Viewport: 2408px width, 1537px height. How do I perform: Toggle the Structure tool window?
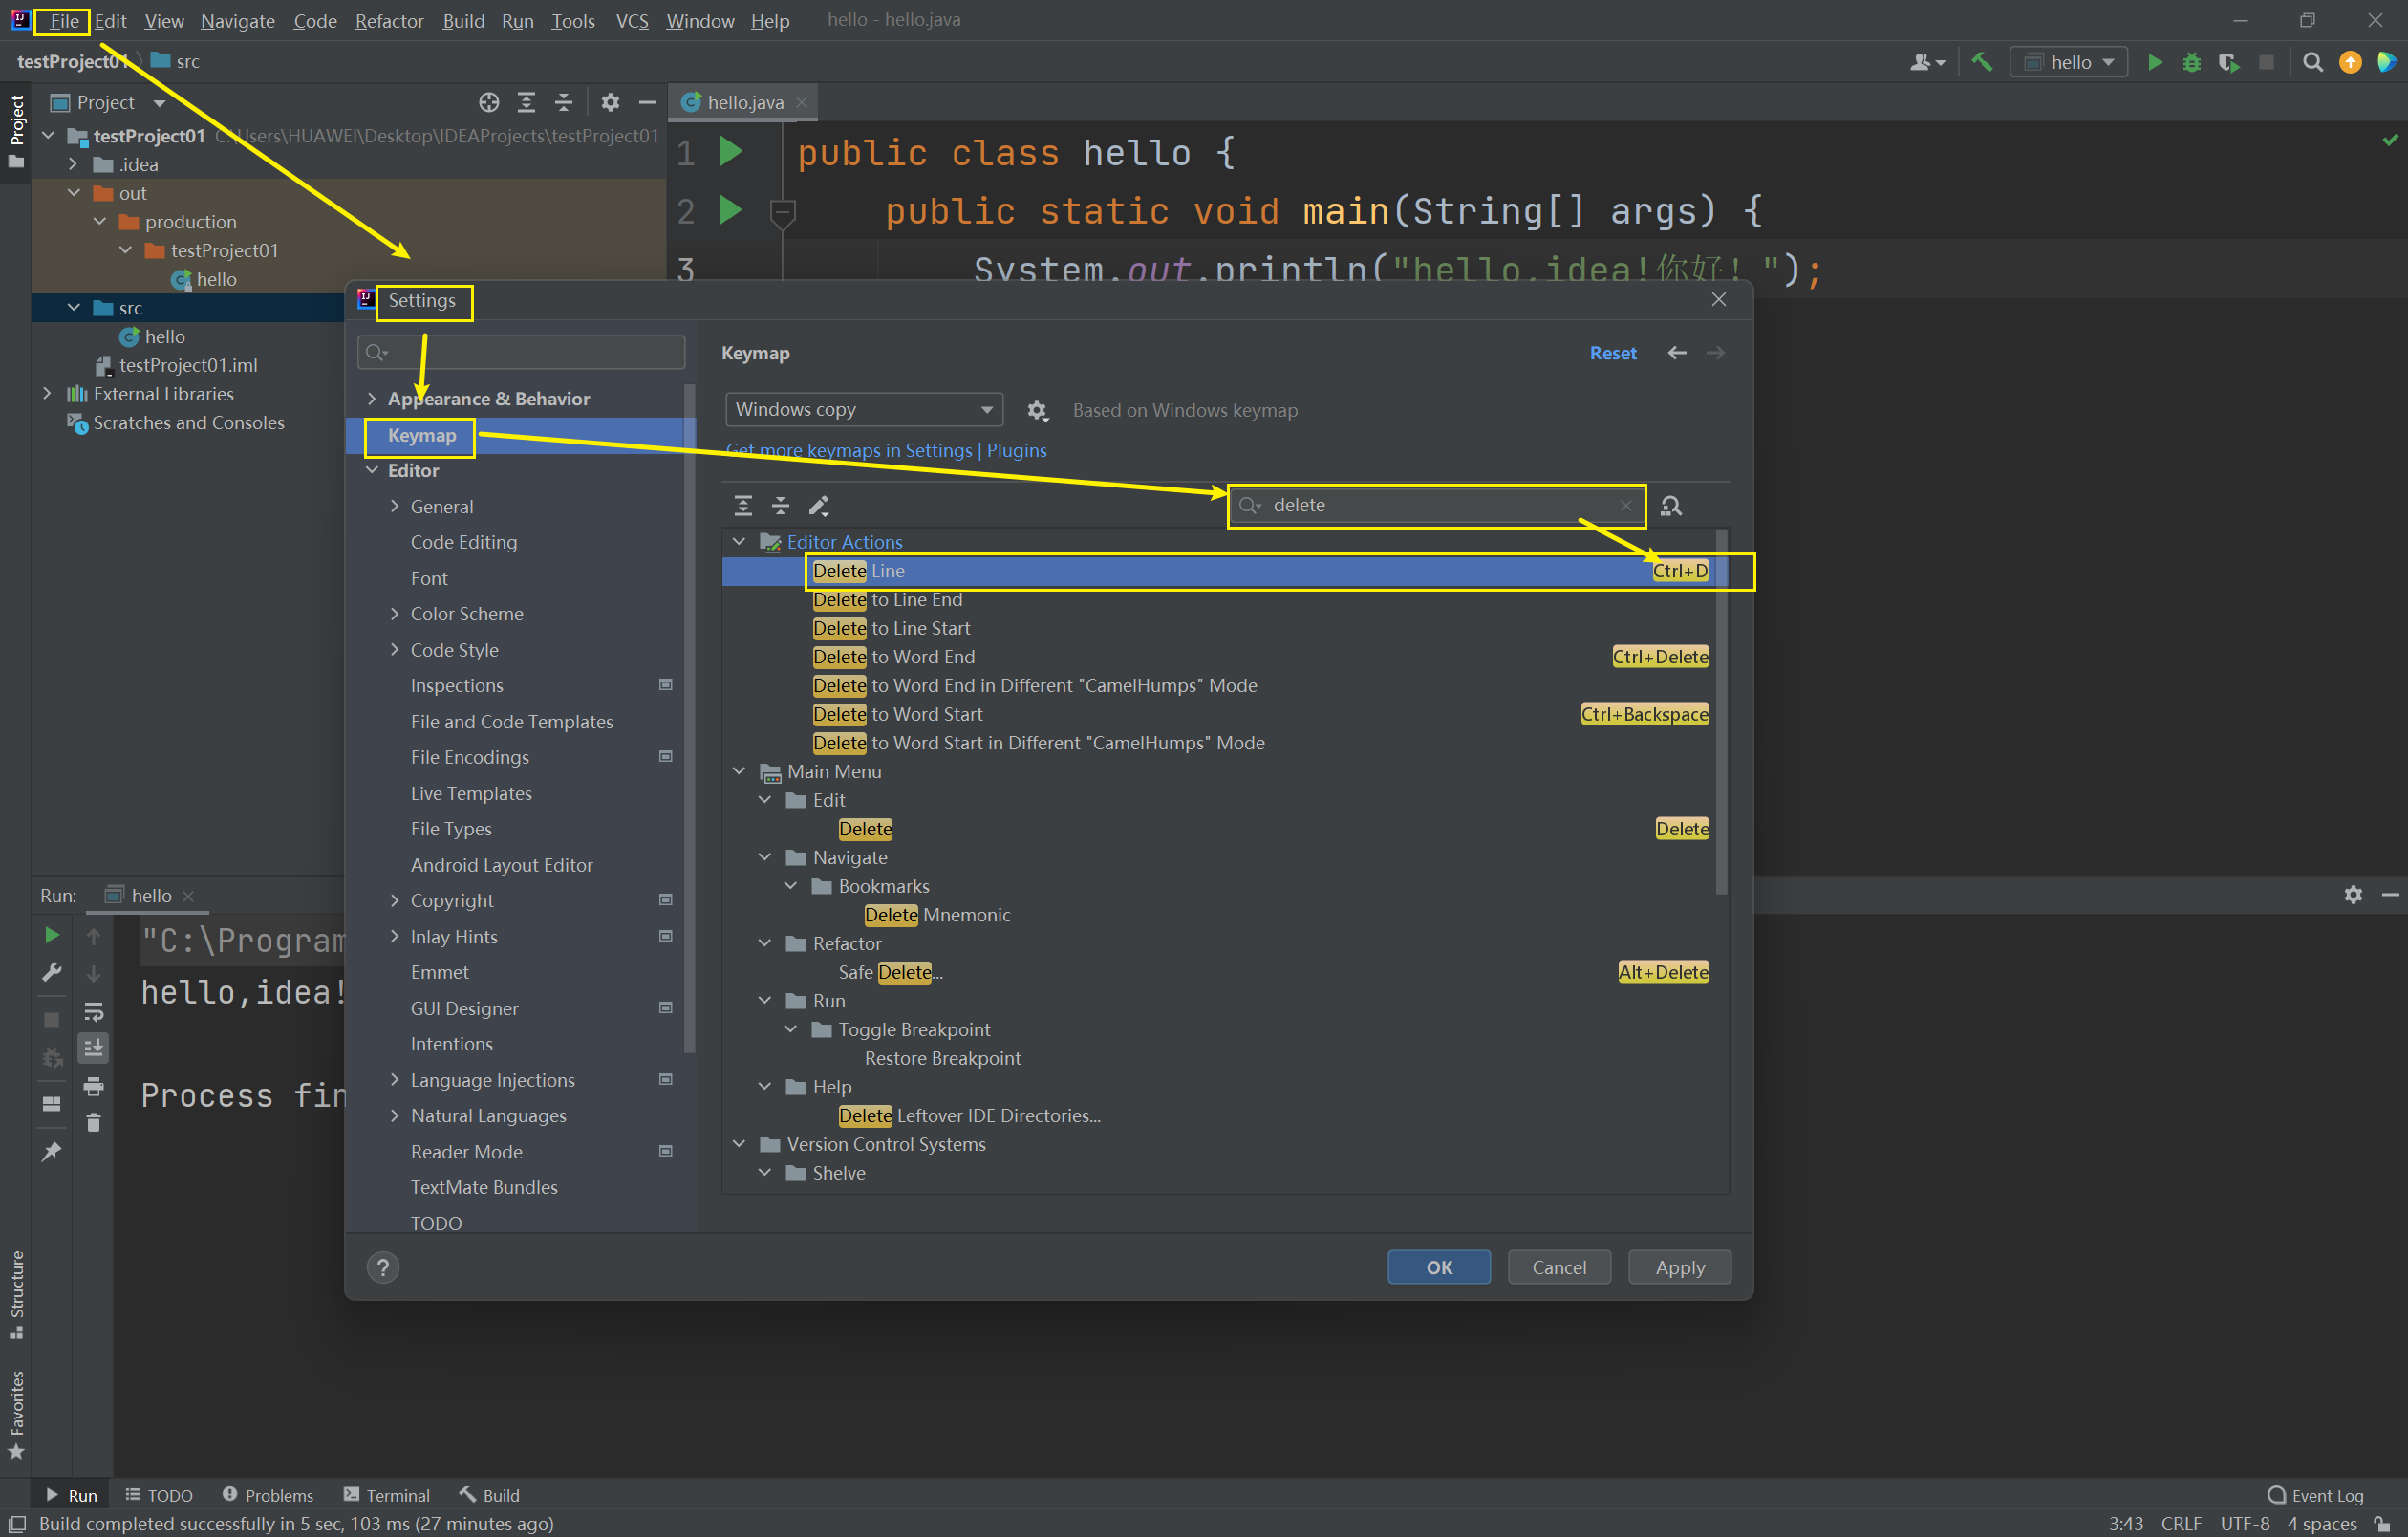tap(16, 1292)
